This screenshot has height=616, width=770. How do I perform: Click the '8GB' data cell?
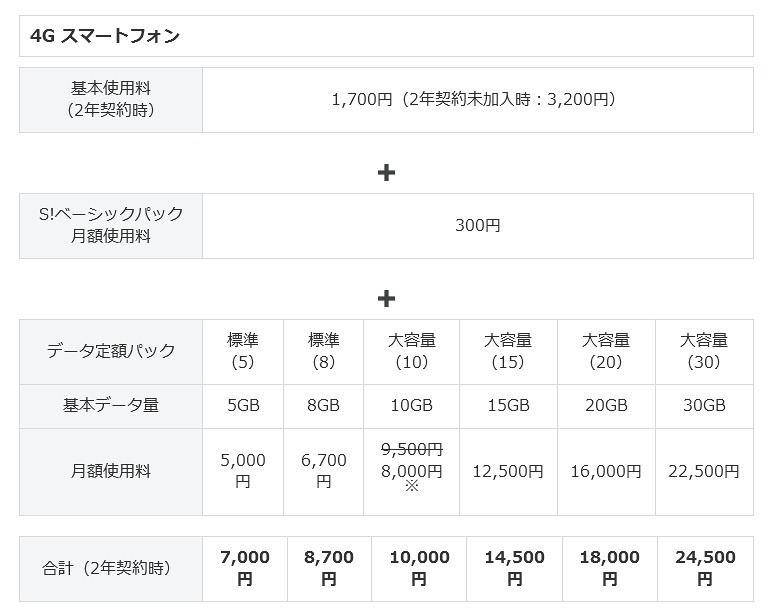coord(324,406)
